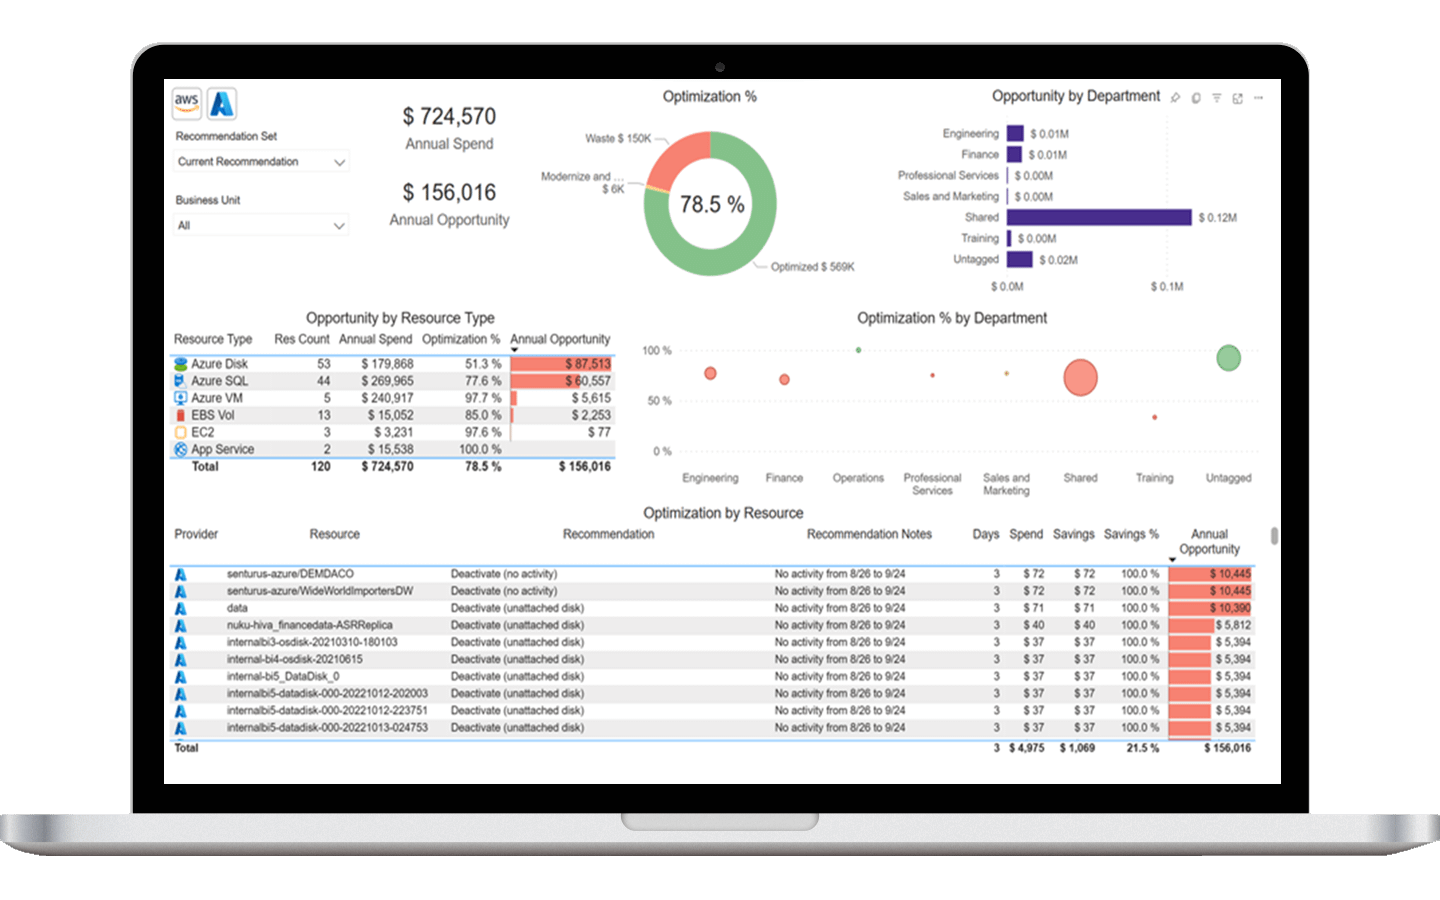Select the Azure SQL icon in the table
Screen dimensions: 1440x900
[x=180, y=381]
